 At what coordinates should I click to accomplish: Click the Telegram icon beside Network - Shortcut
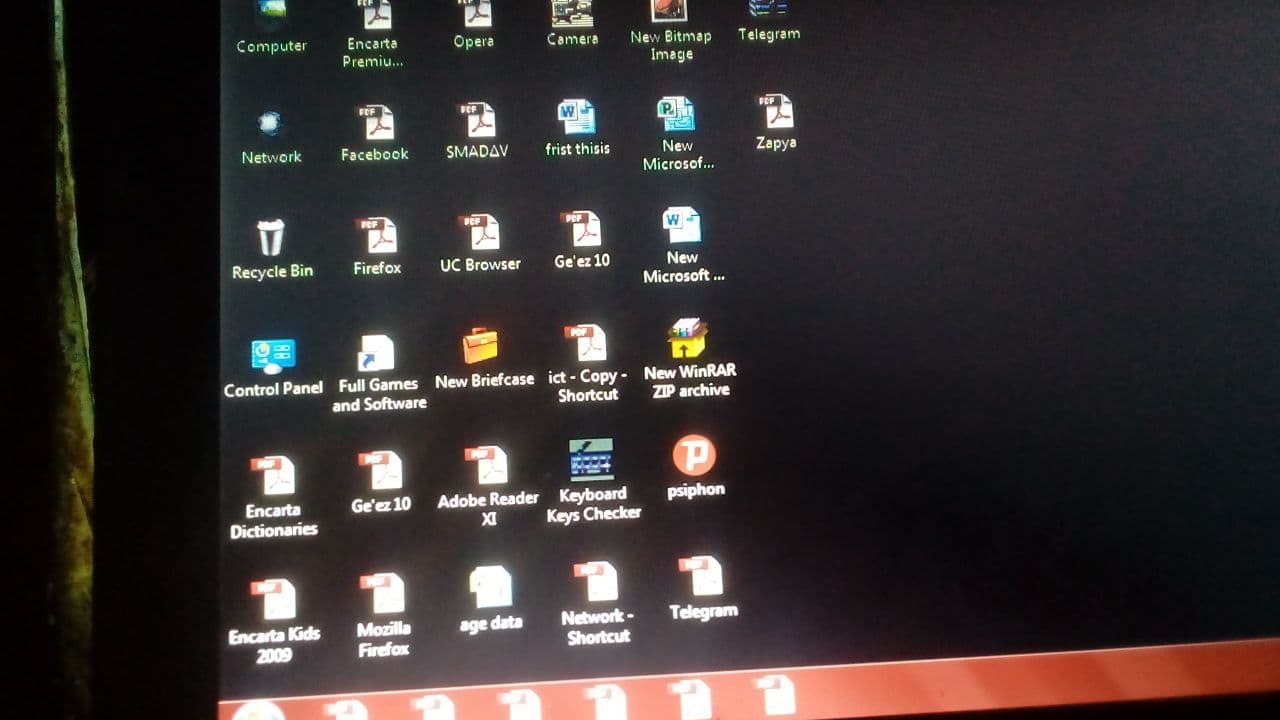[703, 590]
